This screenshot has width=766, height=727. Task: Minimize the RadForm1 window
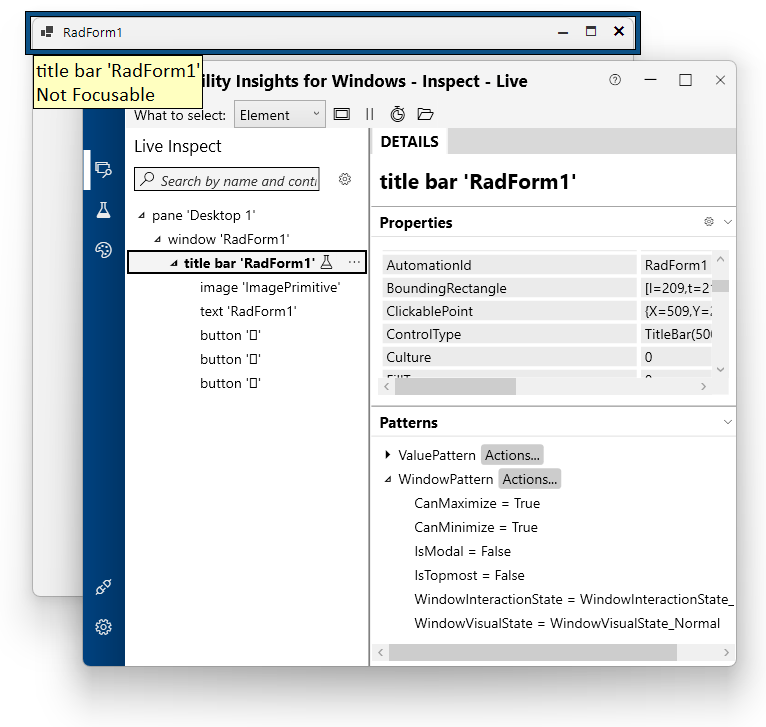pos(563,32)
